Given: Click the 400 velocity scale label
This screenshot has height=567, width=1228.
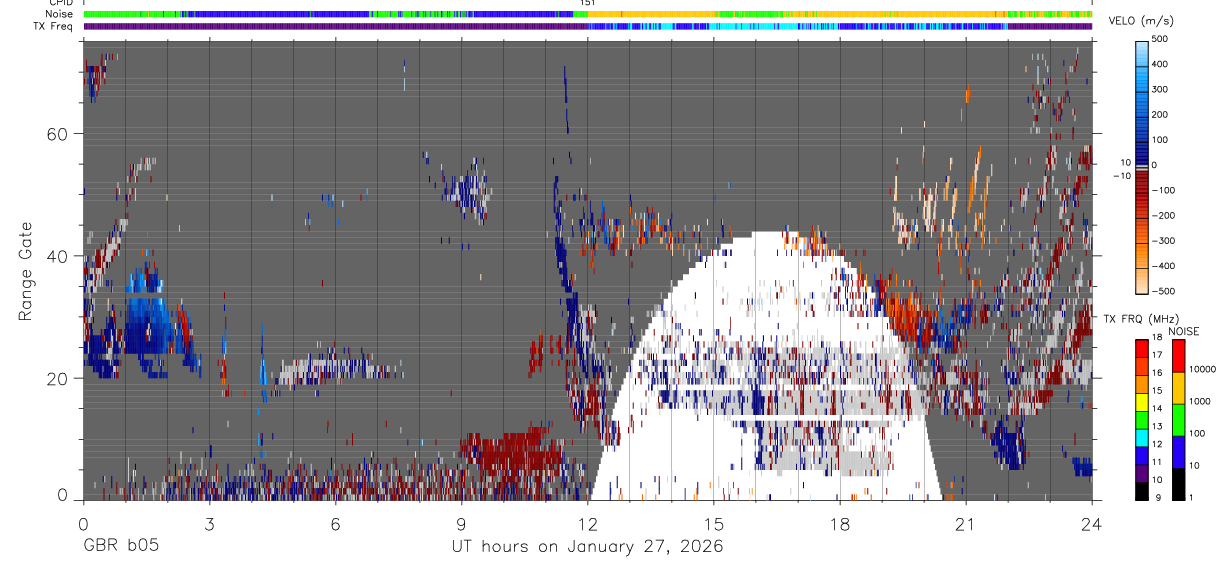Looking at the screenshot, I should [1159, 64].
